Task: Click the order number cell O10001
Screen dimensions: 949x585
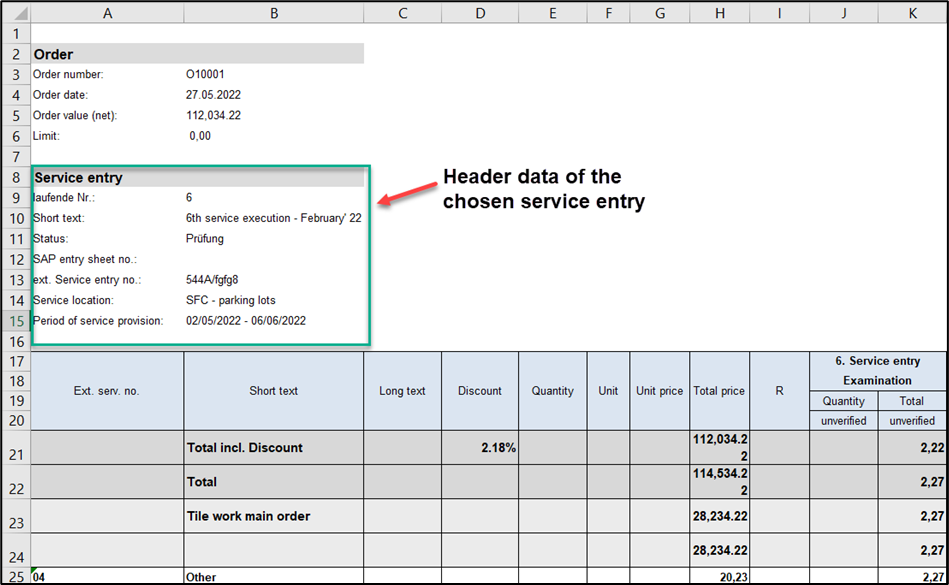Action: (x=205, y=74)
